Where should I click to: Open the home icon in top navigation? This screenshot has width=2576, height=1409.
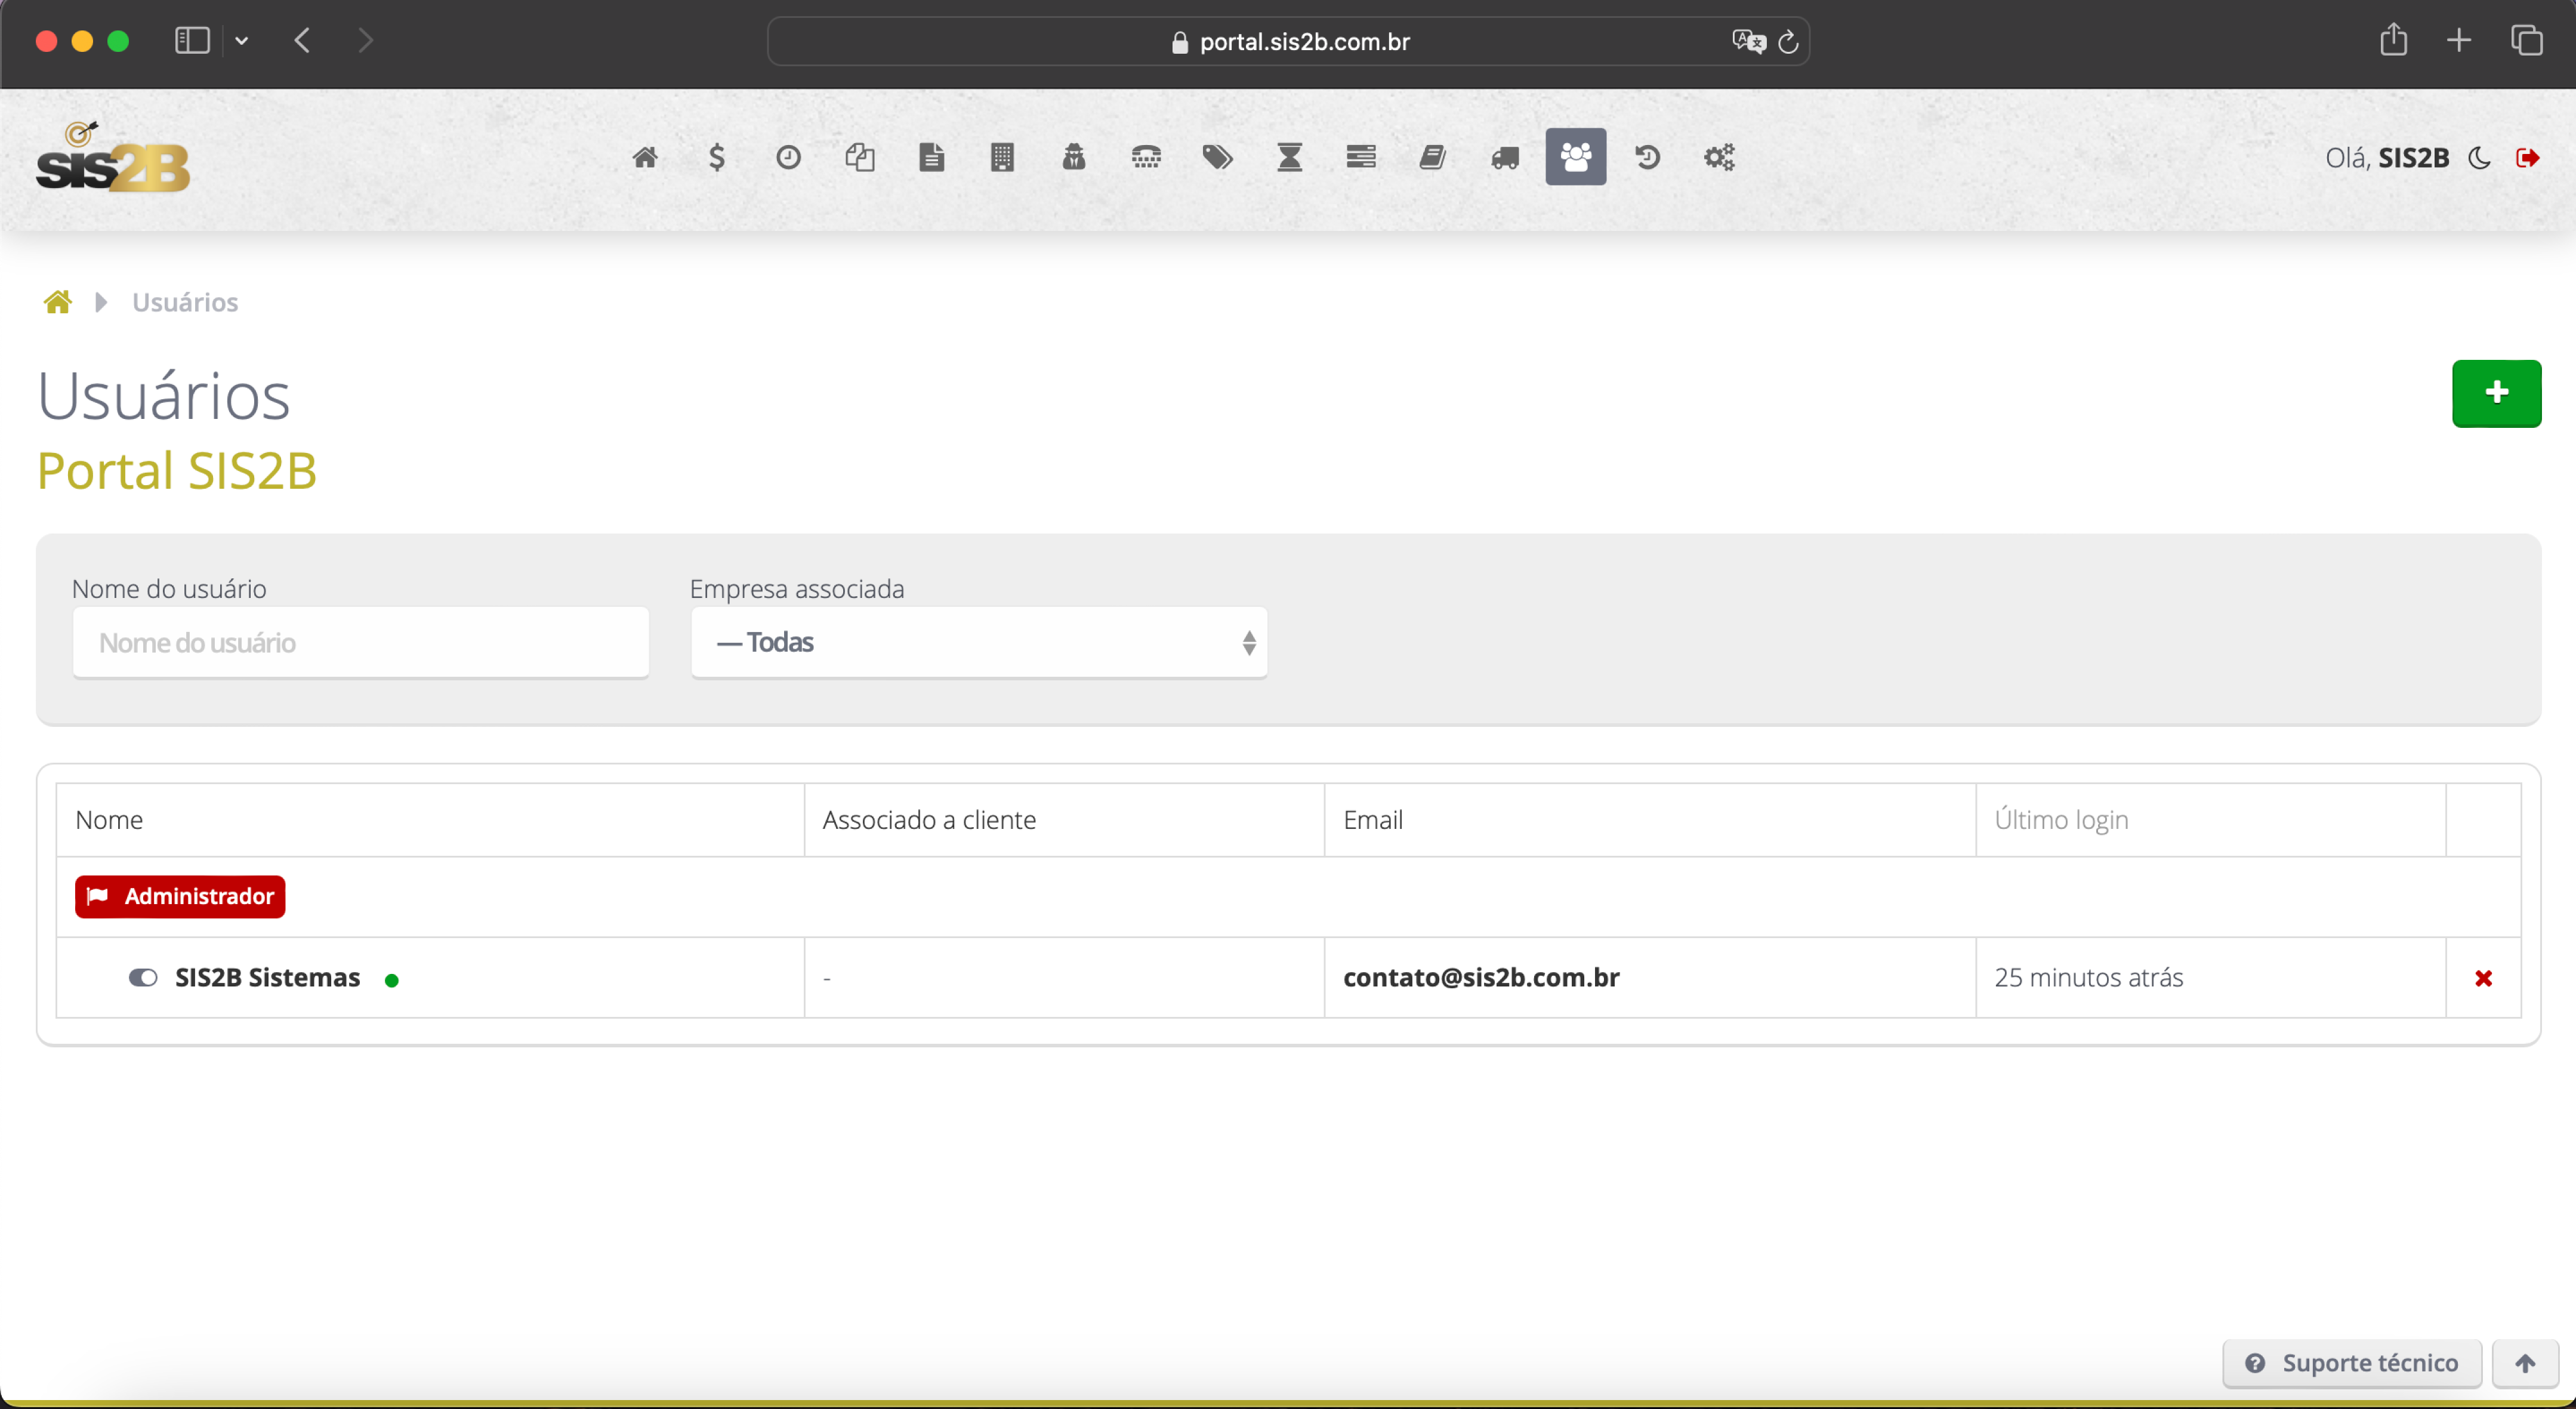pyautogui.click(x=645, y=157)
